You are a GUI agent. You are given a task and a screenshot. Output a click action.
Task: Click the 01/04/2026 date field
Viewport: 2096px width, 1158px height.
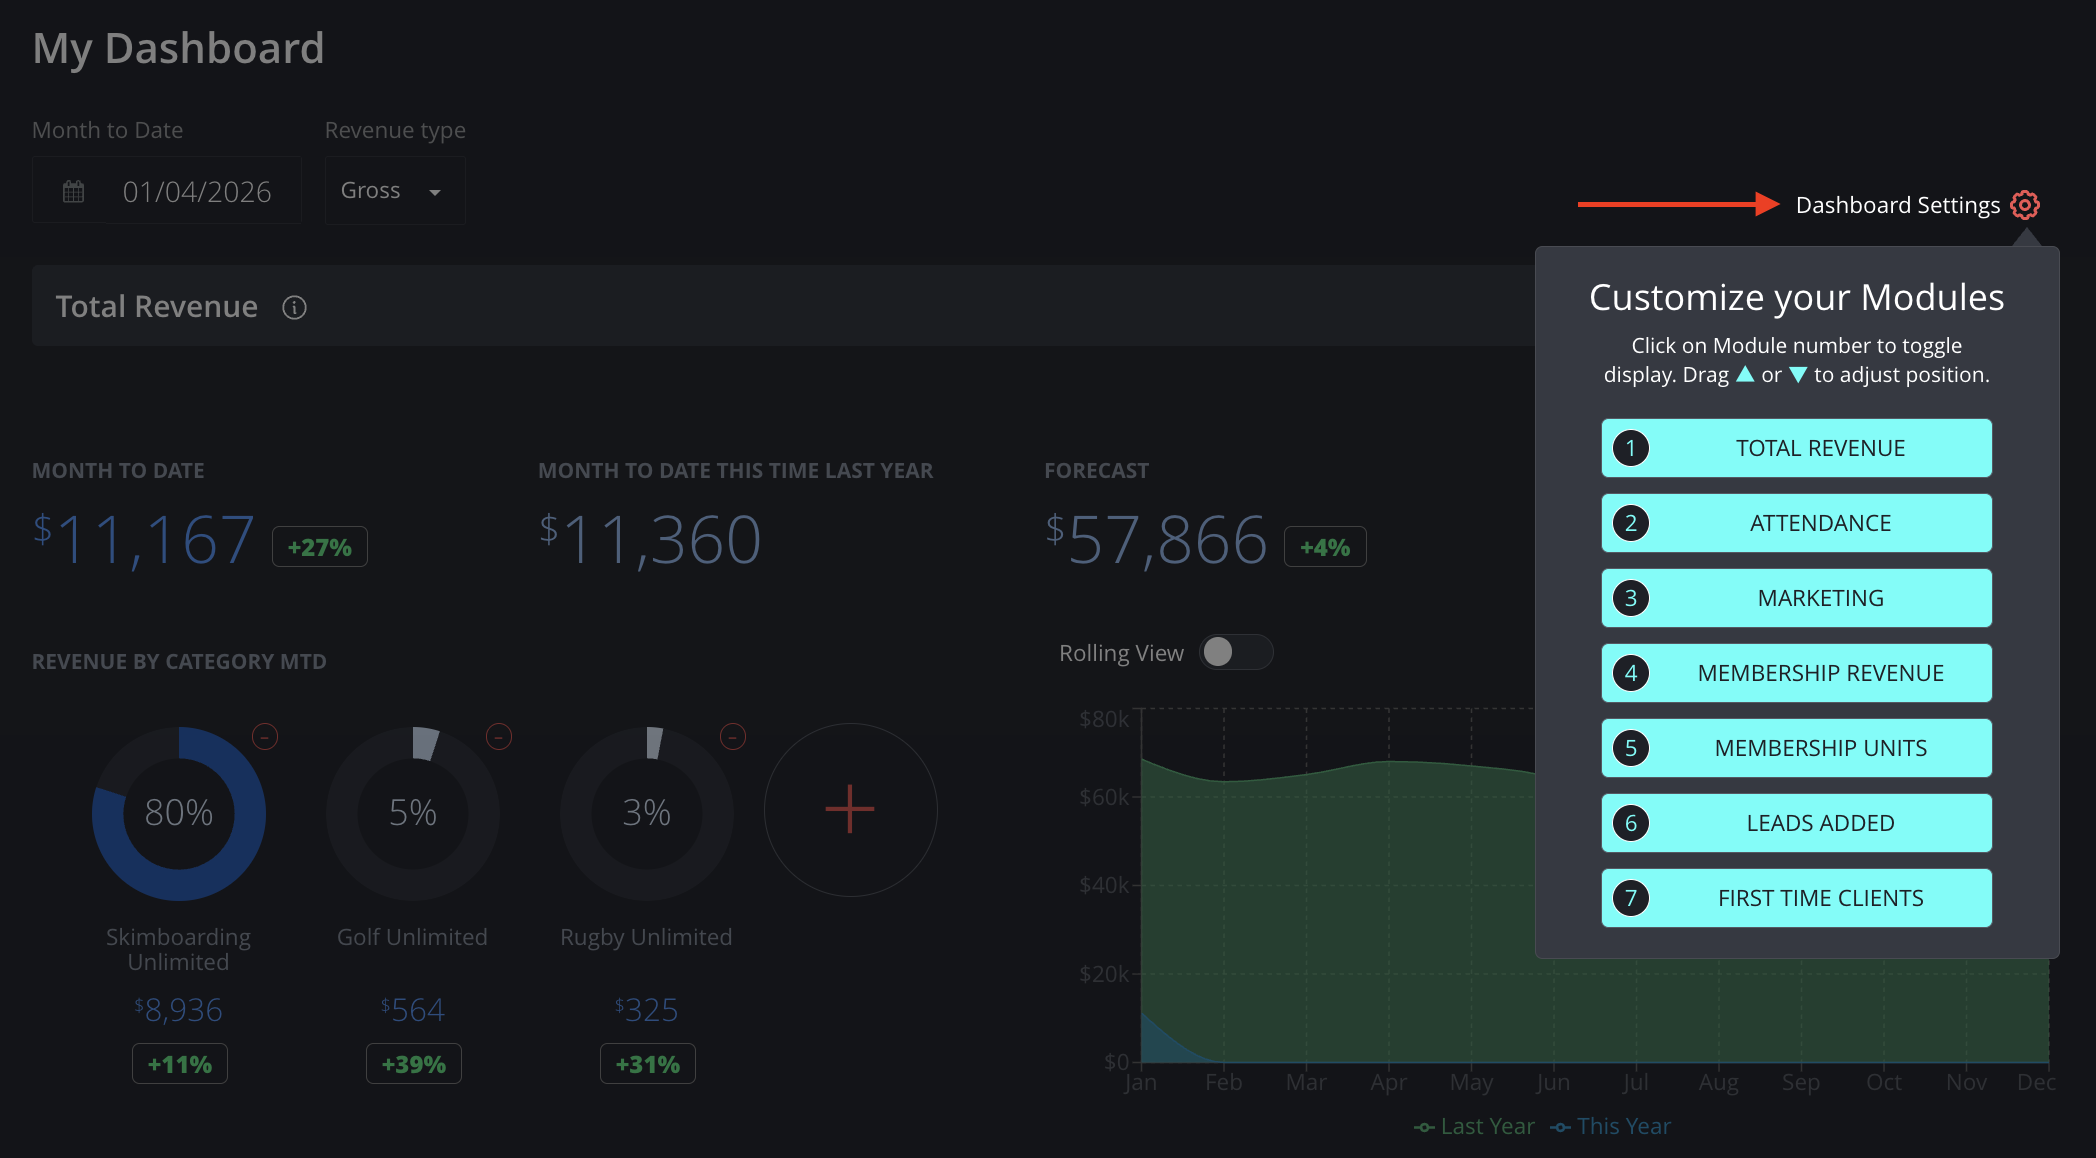(167, 190)
